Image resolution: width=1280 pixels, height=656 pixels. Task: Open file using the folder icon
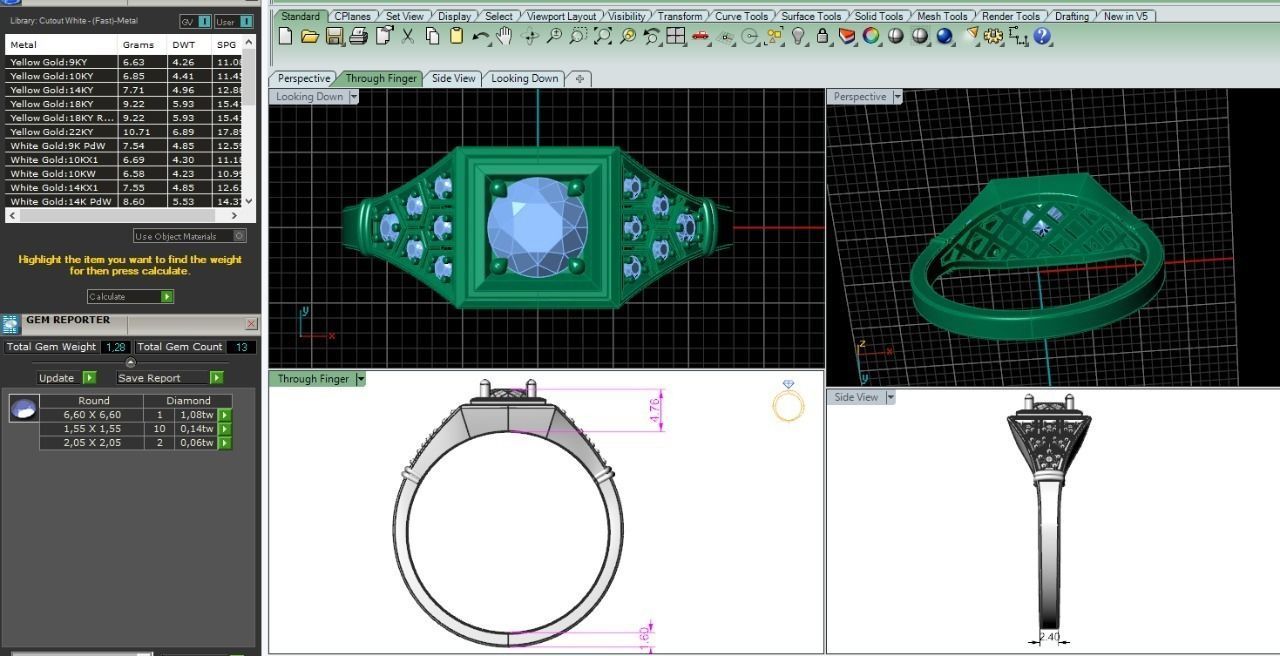310,36
